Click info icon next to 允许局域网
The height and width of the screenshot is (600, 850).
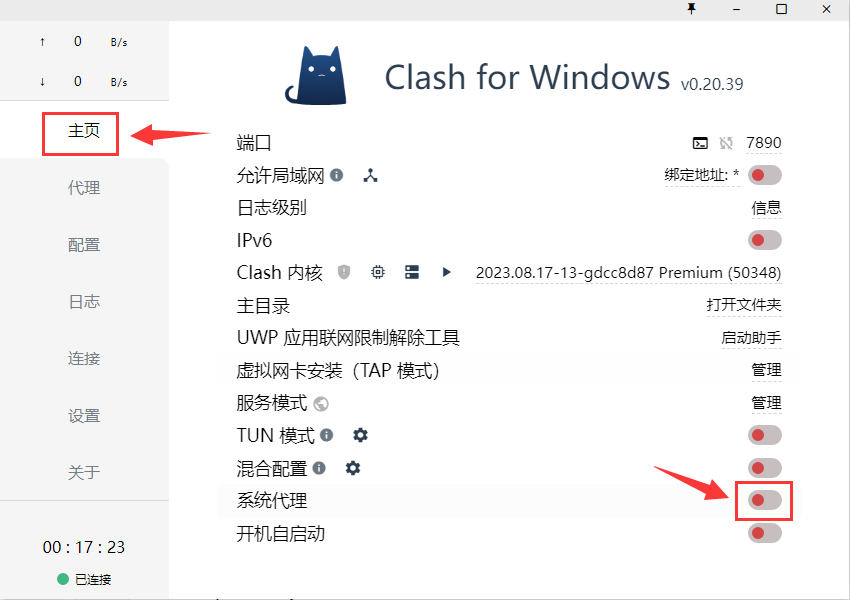[x=337, y=175]
